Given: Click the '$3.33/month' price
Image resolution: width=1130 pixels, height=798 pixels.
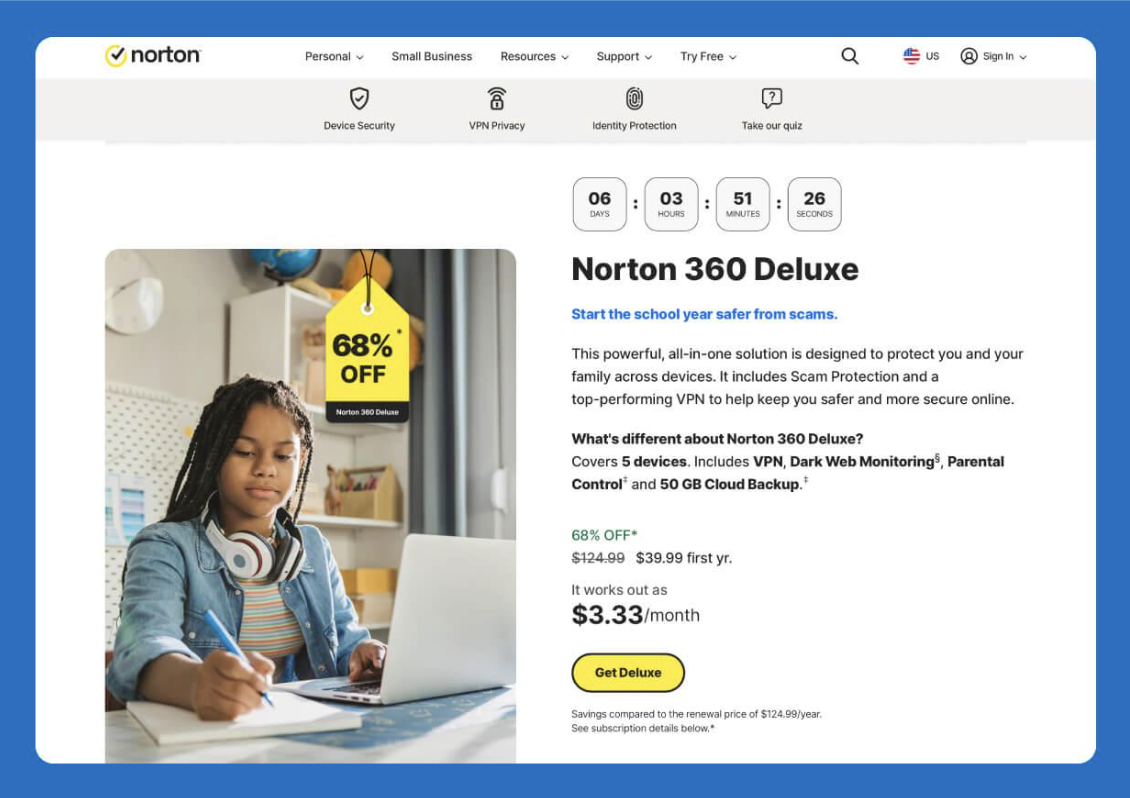Looking at the screenshot, I should [636, 615].
